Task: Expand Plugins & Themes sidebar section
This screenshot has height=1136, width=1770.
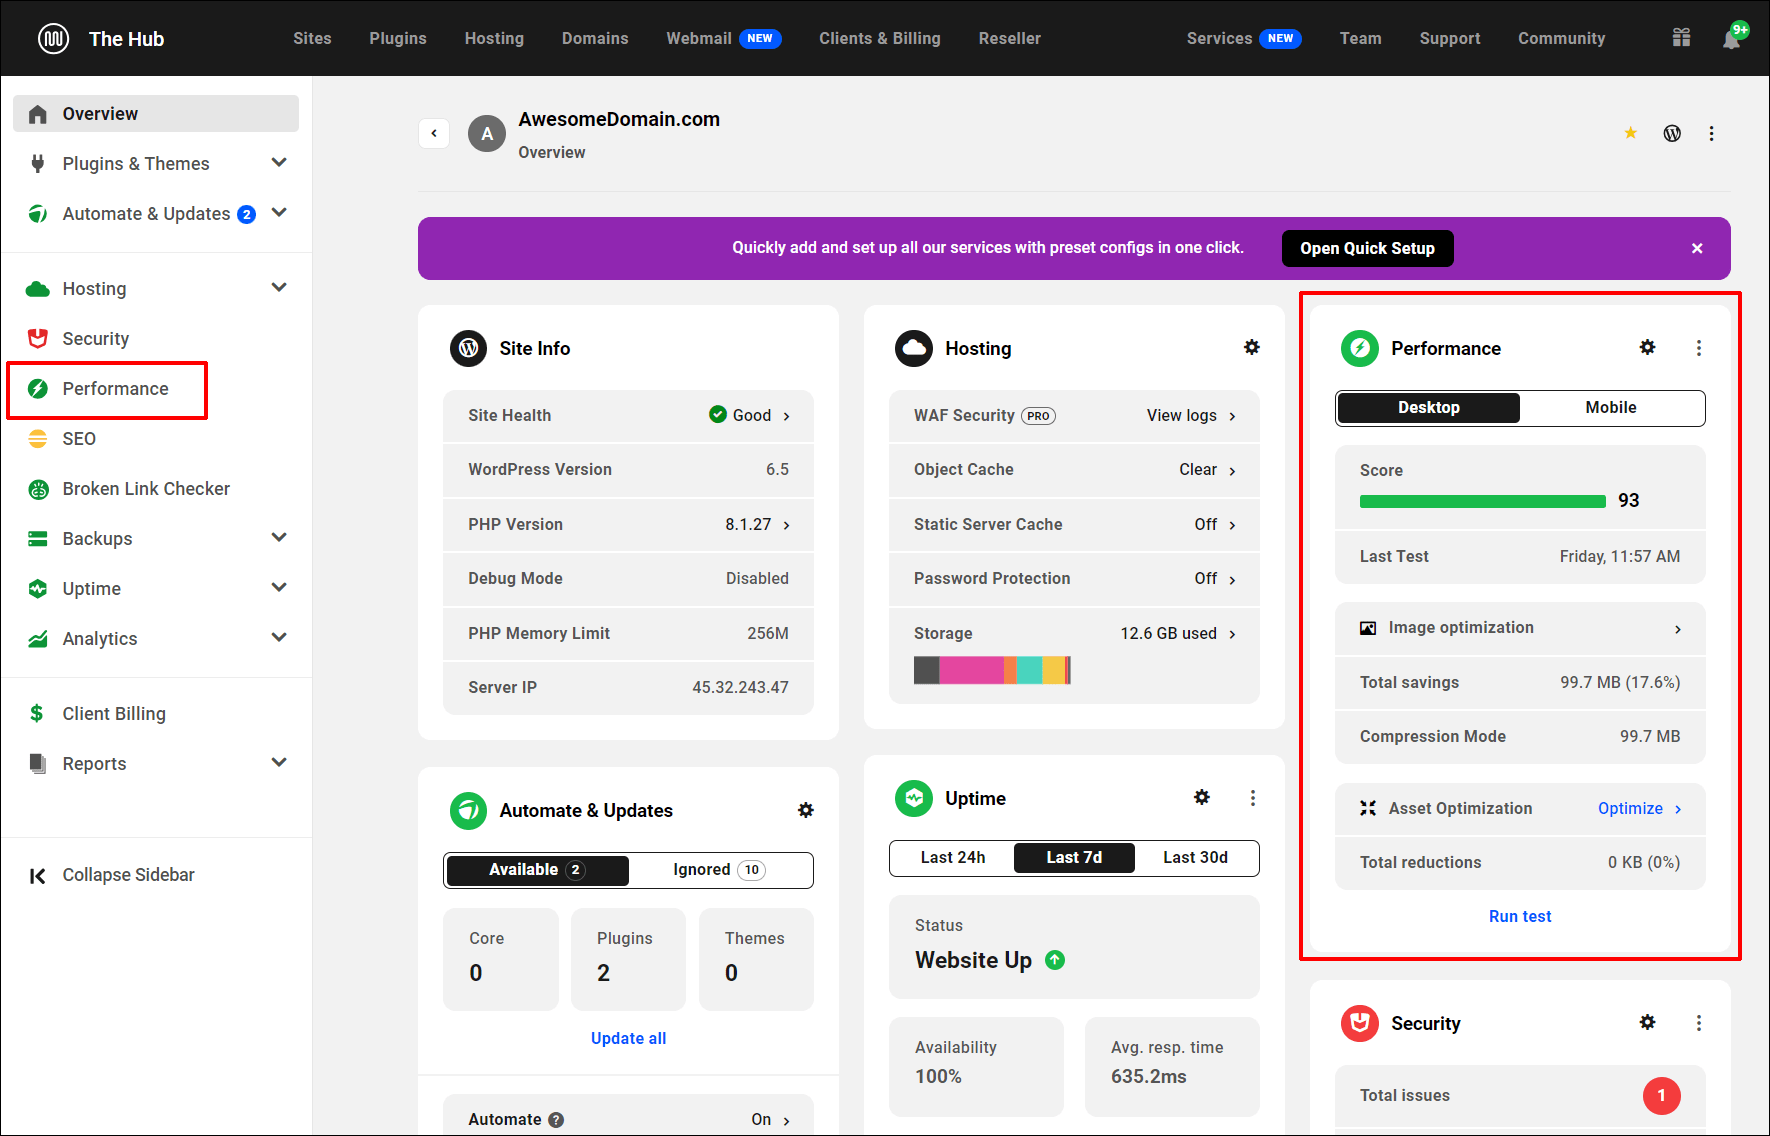Action: coord(279,162)
